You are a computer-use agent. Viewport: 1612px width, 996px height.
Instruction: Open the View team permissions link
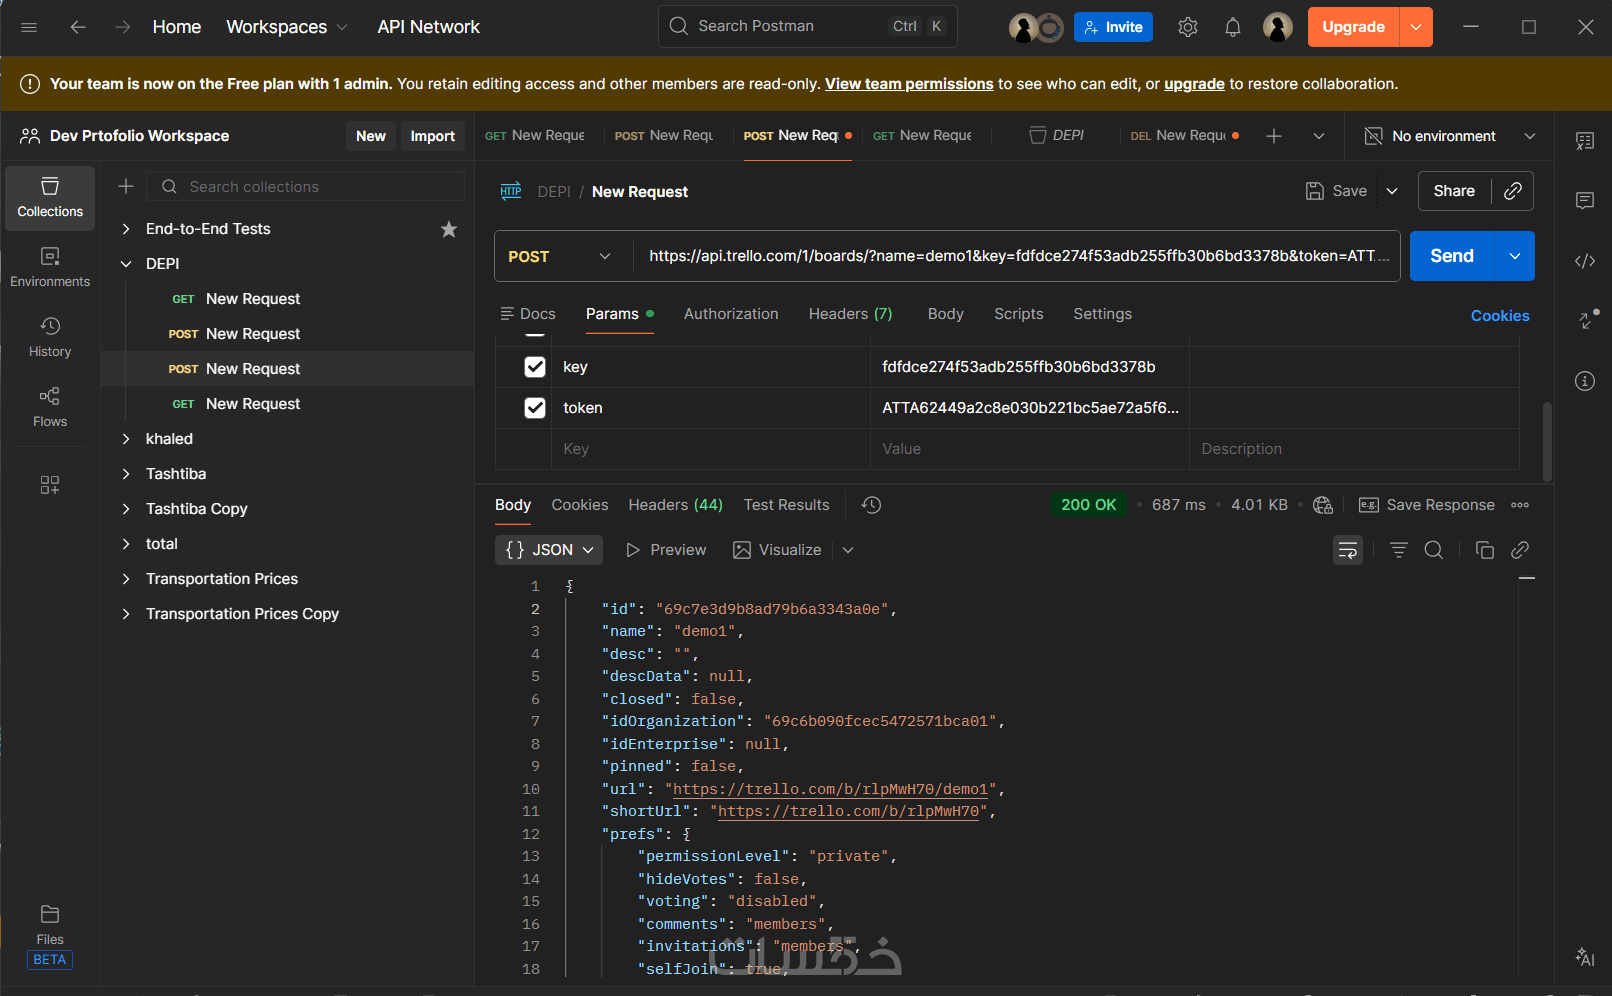908,84
